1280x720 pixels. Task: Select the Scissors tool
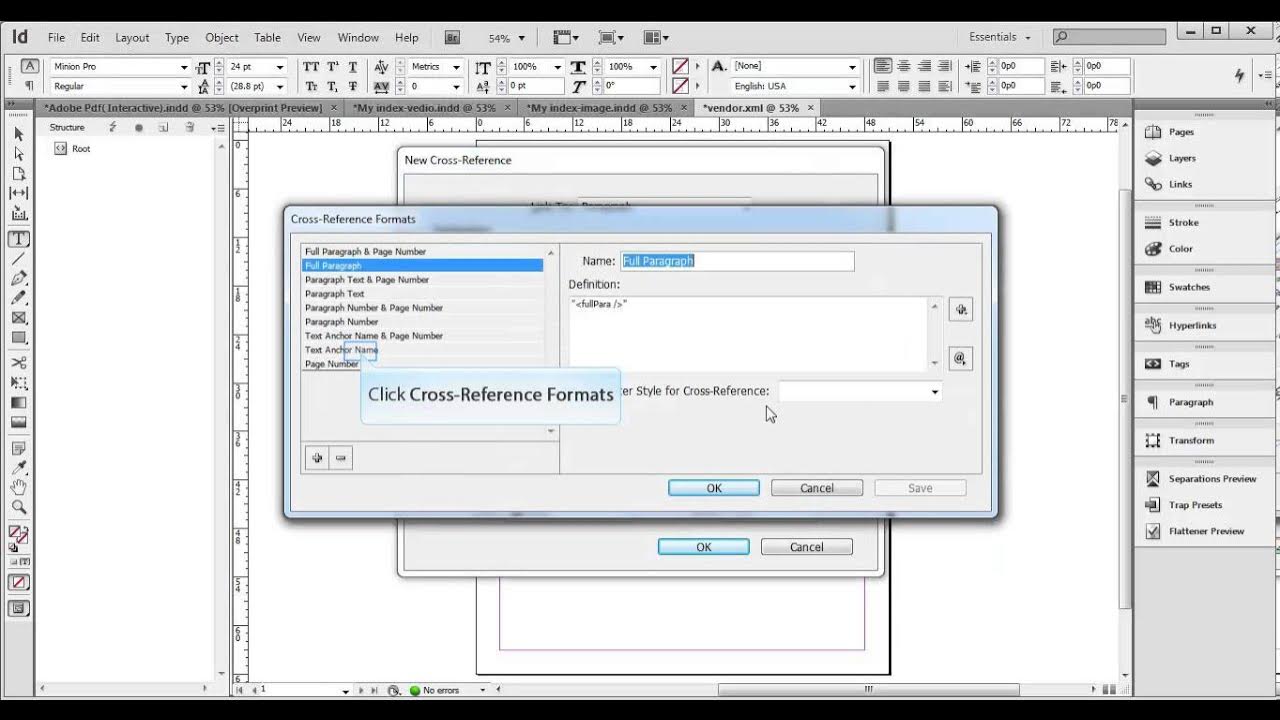click(x=18, y=363)
